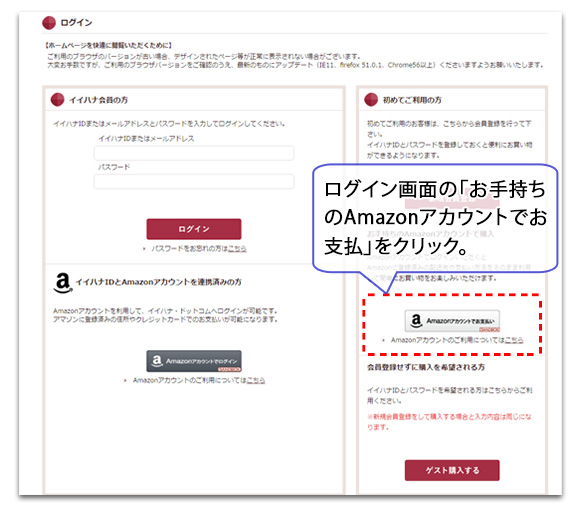
Task: Focus the パスワード input field
Action: point(194,182)
